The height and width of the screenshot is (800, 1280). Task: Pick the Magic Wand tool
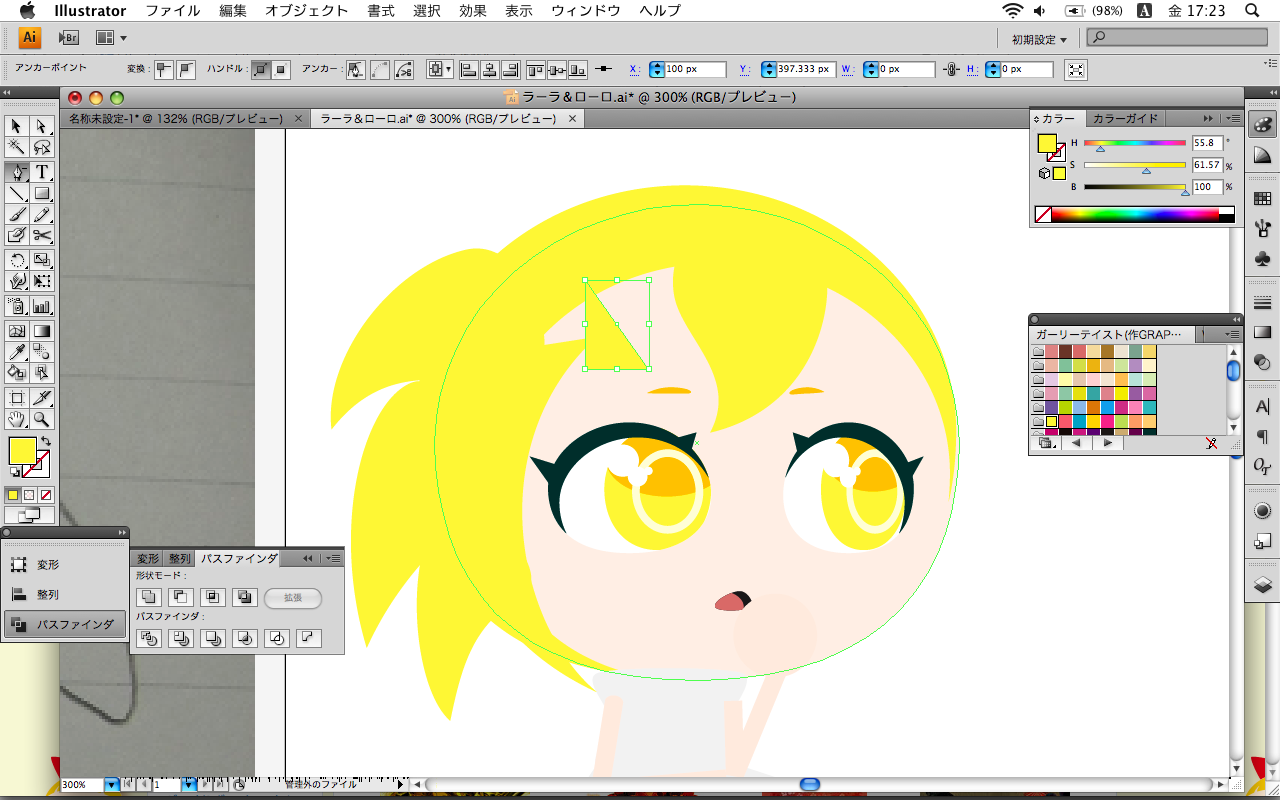(17, 148)
